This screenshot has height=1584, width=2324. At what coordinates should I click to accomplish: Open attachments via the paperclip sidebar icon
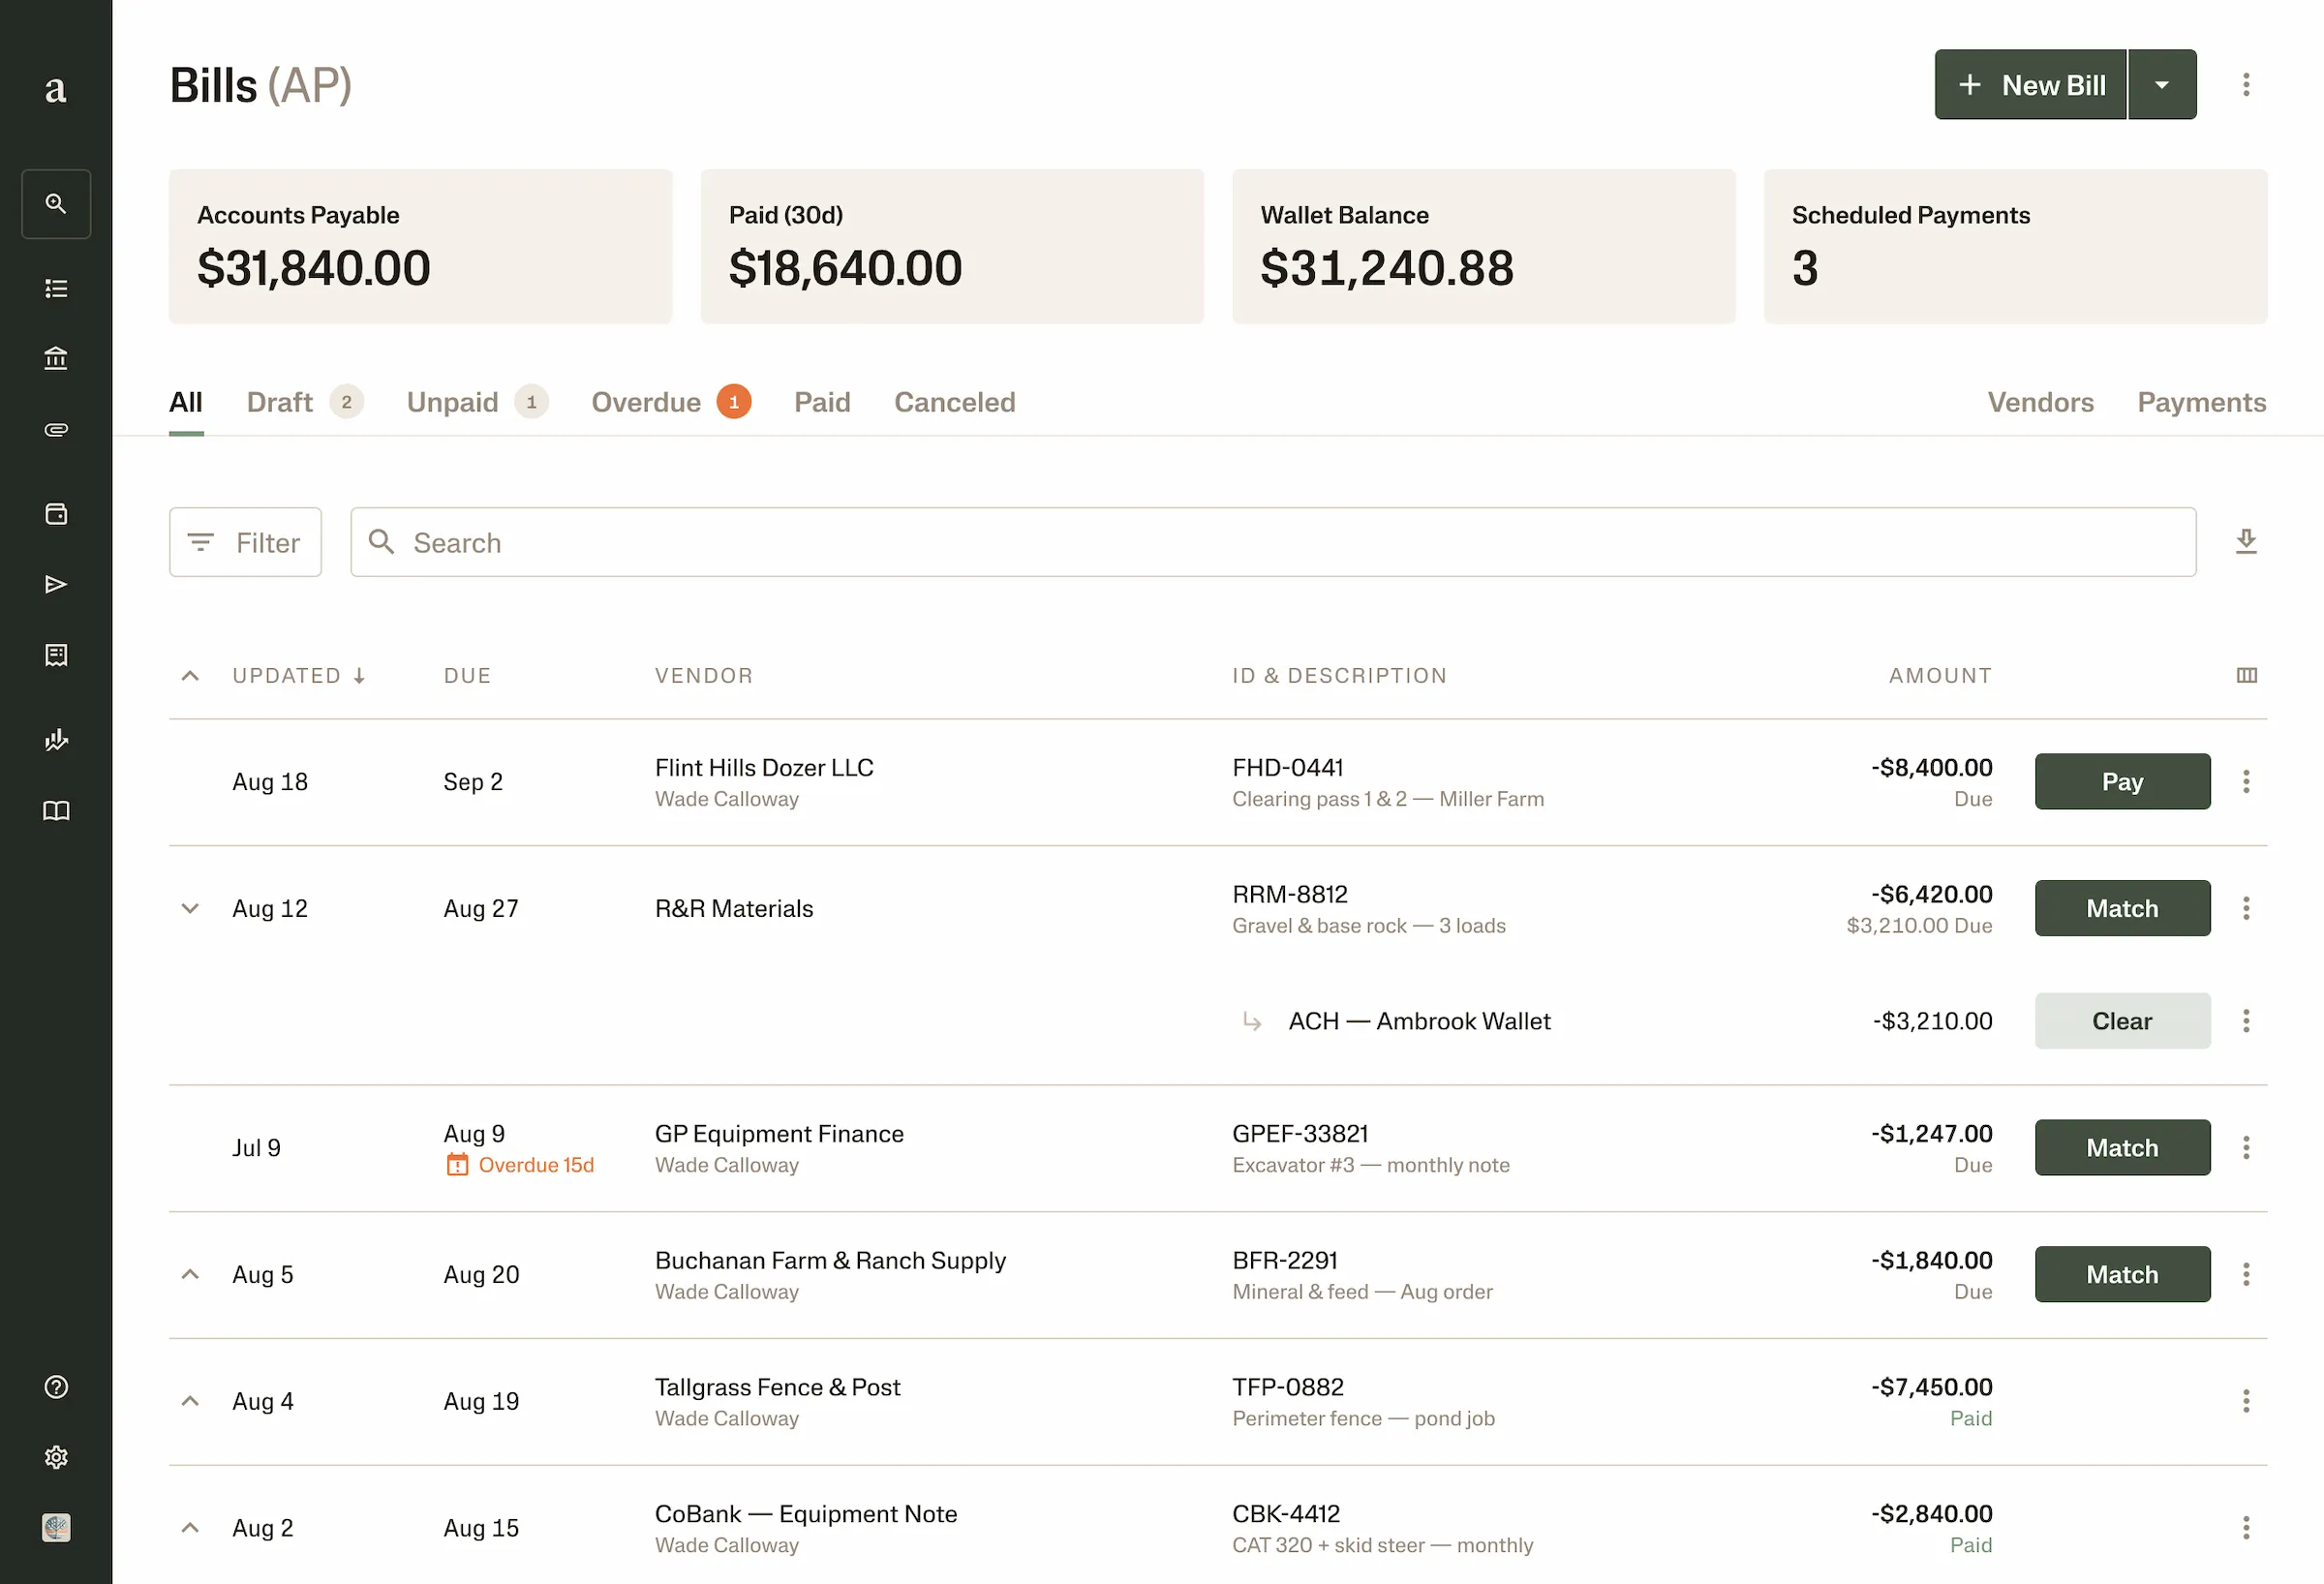(x=56, y=429)
